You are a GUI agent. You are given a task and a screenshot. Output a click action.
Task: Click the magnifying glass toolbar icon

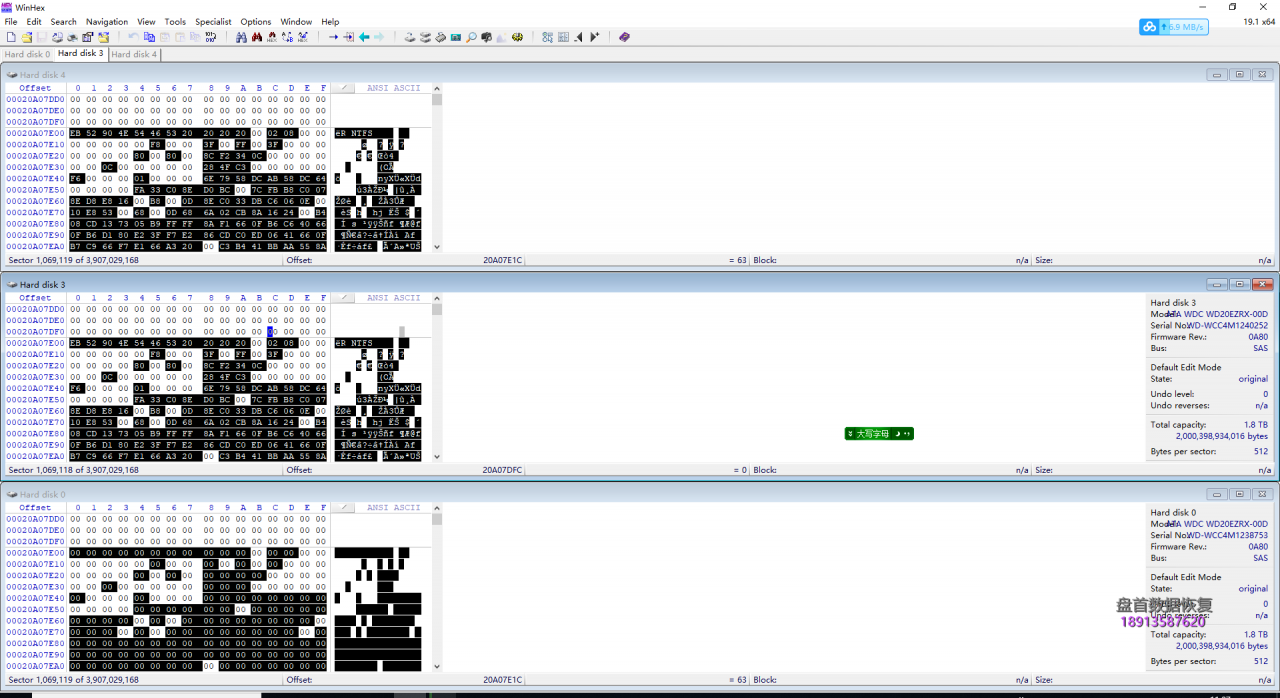[471, 37]
